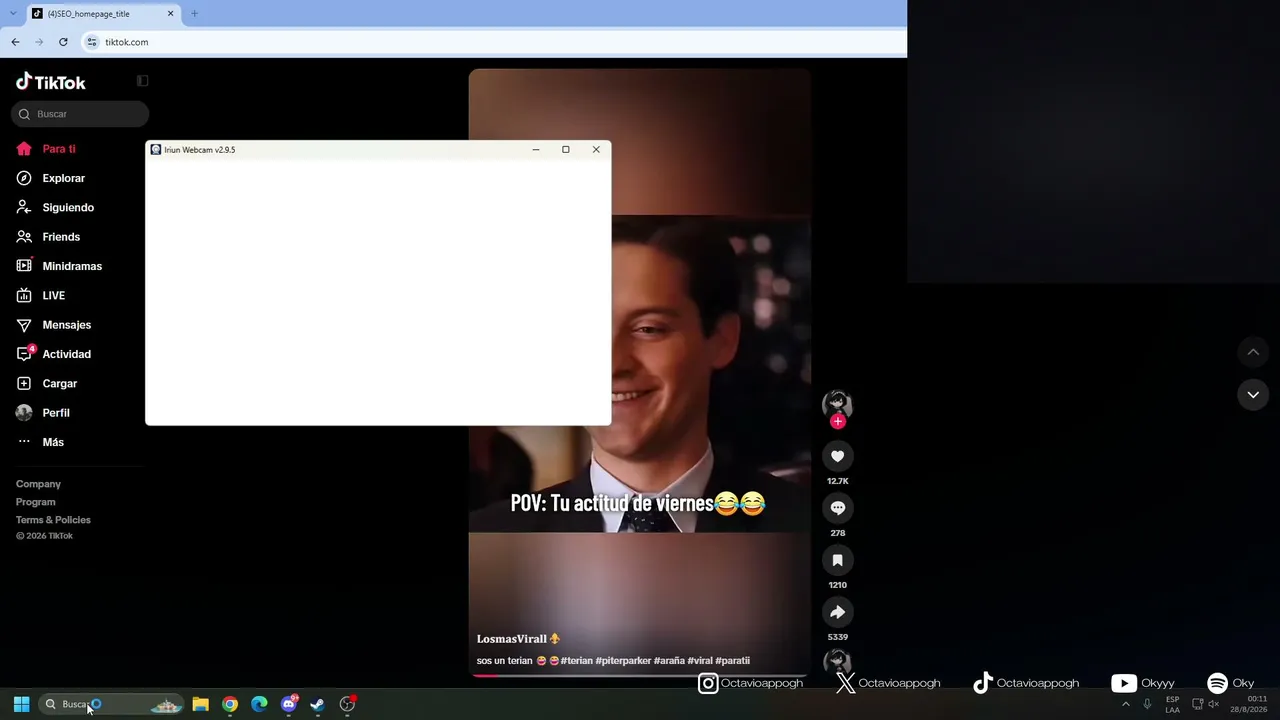Open the Chrome tab search dropdown
This screenshot has height=720, width=1280.
(12, 14)
